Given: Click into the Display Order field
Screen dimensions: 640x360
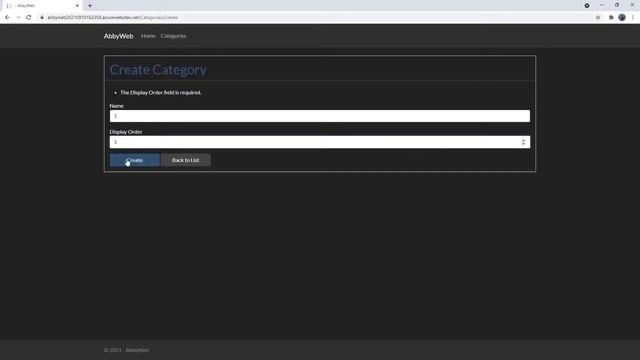Looking at the screenshot, I should point(320,142).
